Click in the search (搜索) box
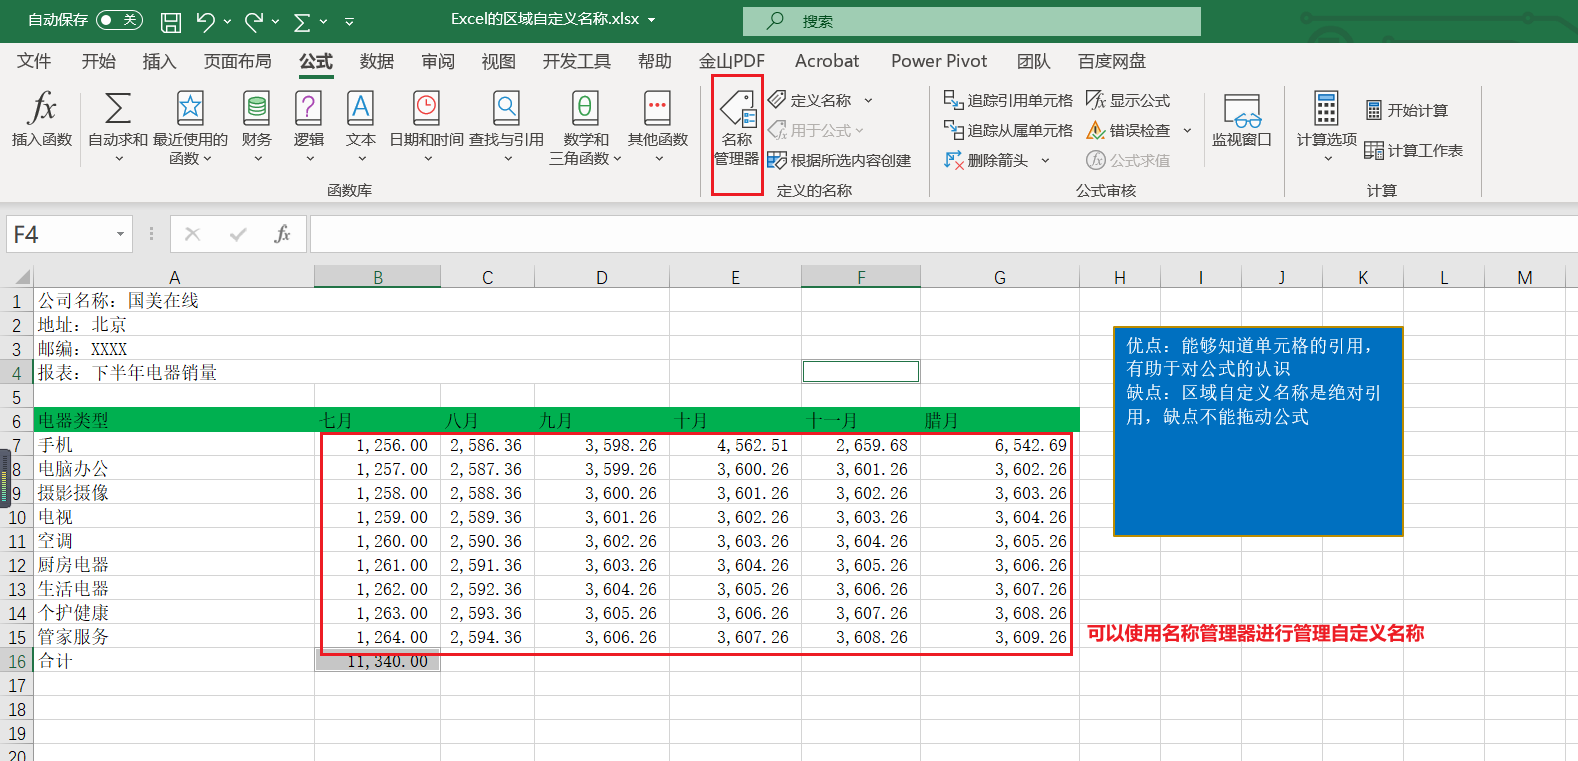Screen dimensions: 1578x761 [971, 21]
